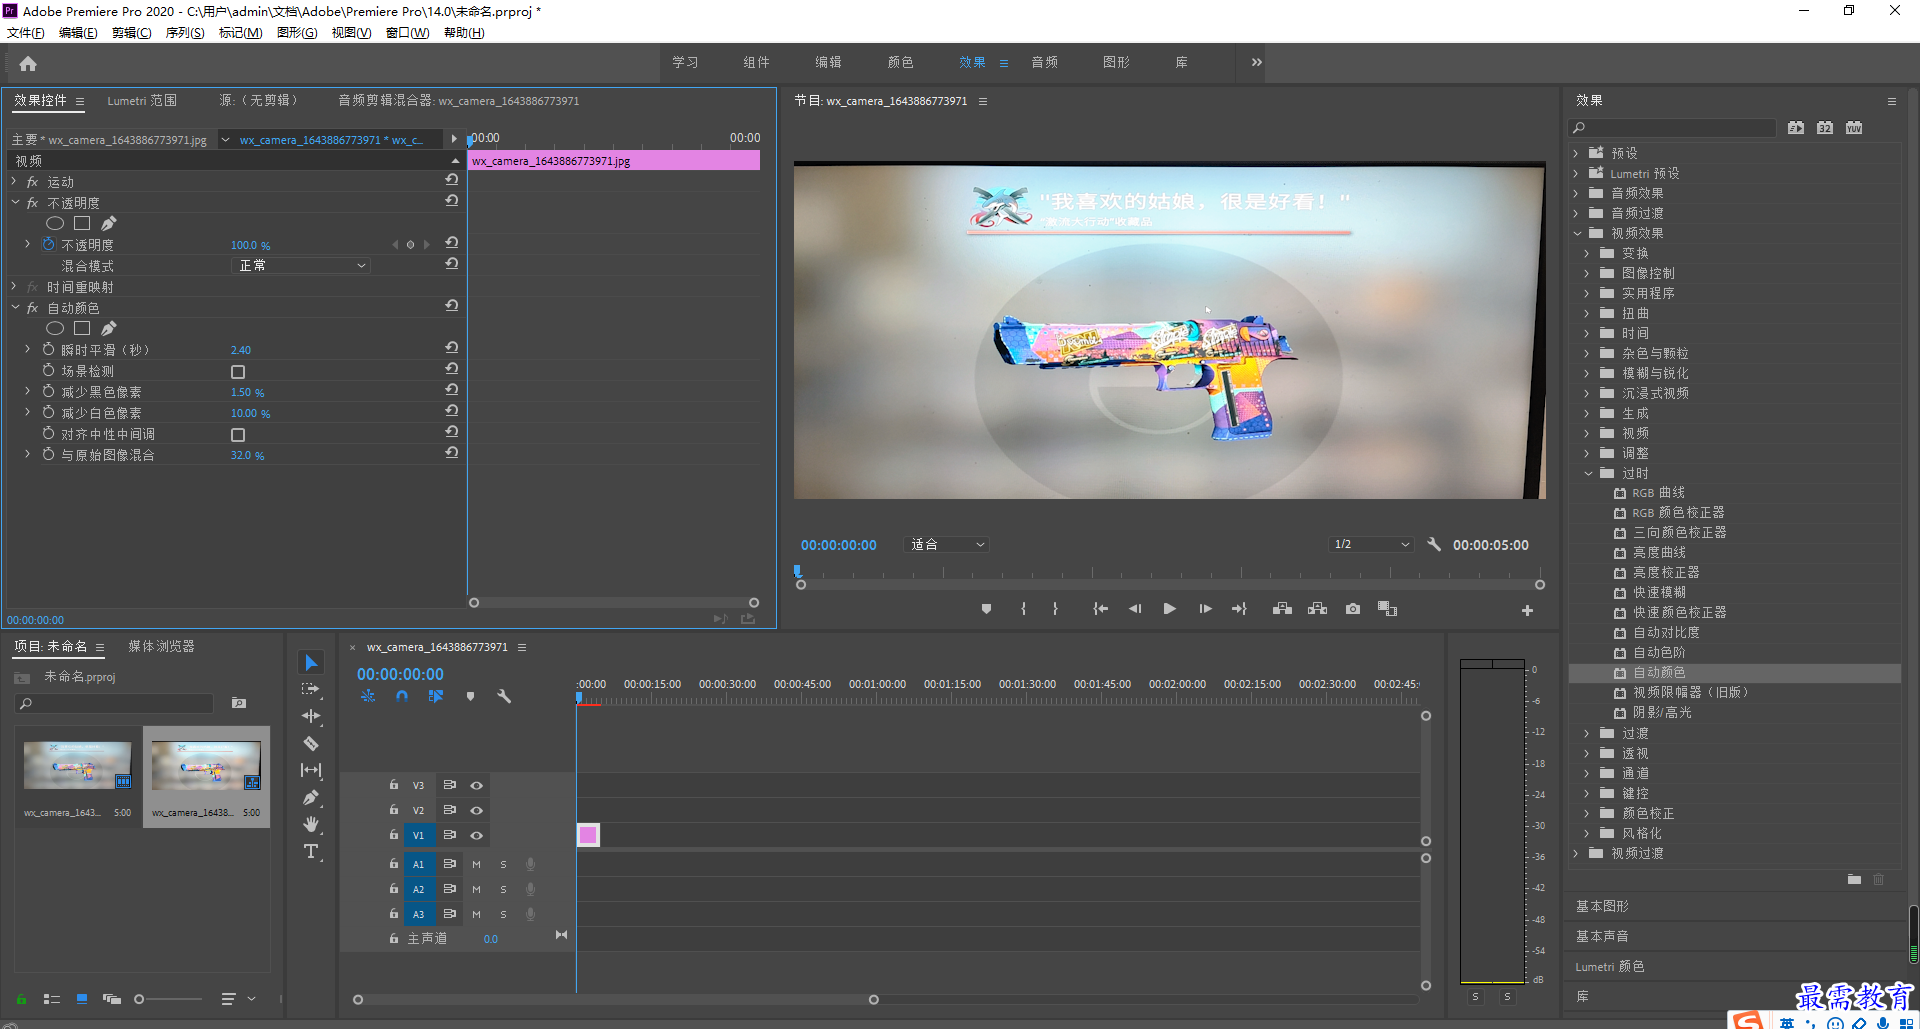Click the effects search field
Screen dimensions: 1920x1029
click(x=1673, y=128)
